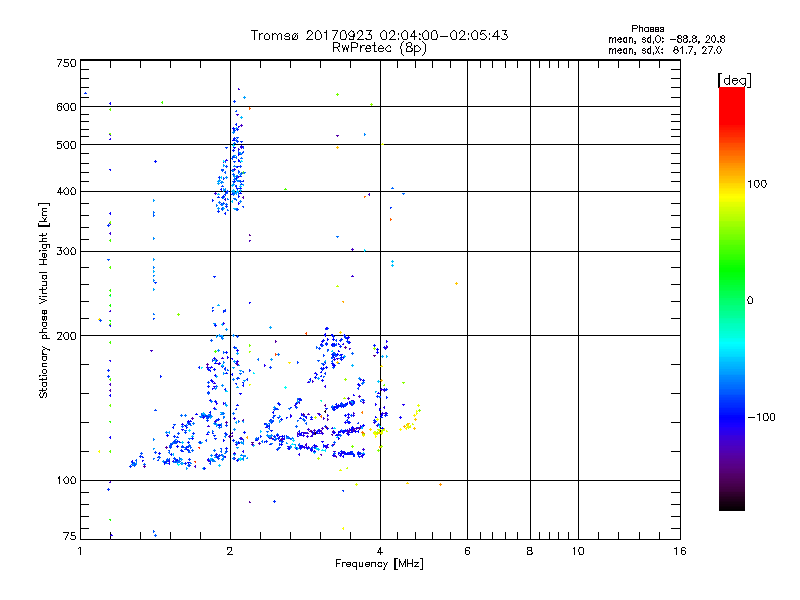Click the x-axis '4' tick label
The width and height of the screenshot is (800, 600).
coord(380,551)
